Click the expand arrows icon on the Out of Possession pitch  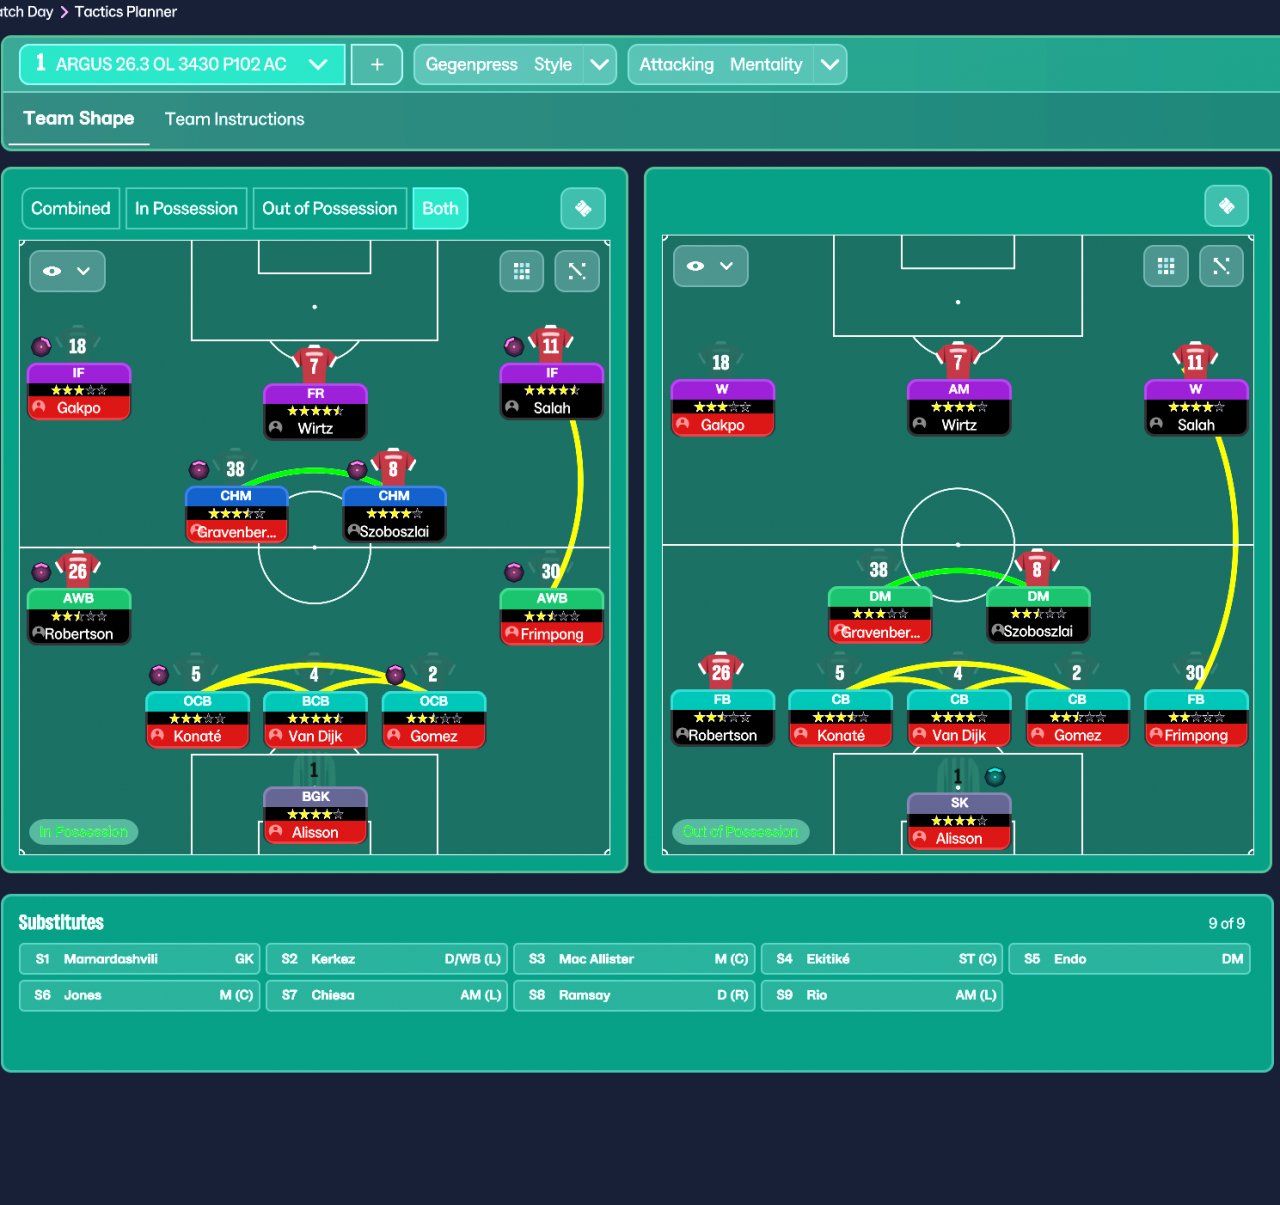[1221, 266]
